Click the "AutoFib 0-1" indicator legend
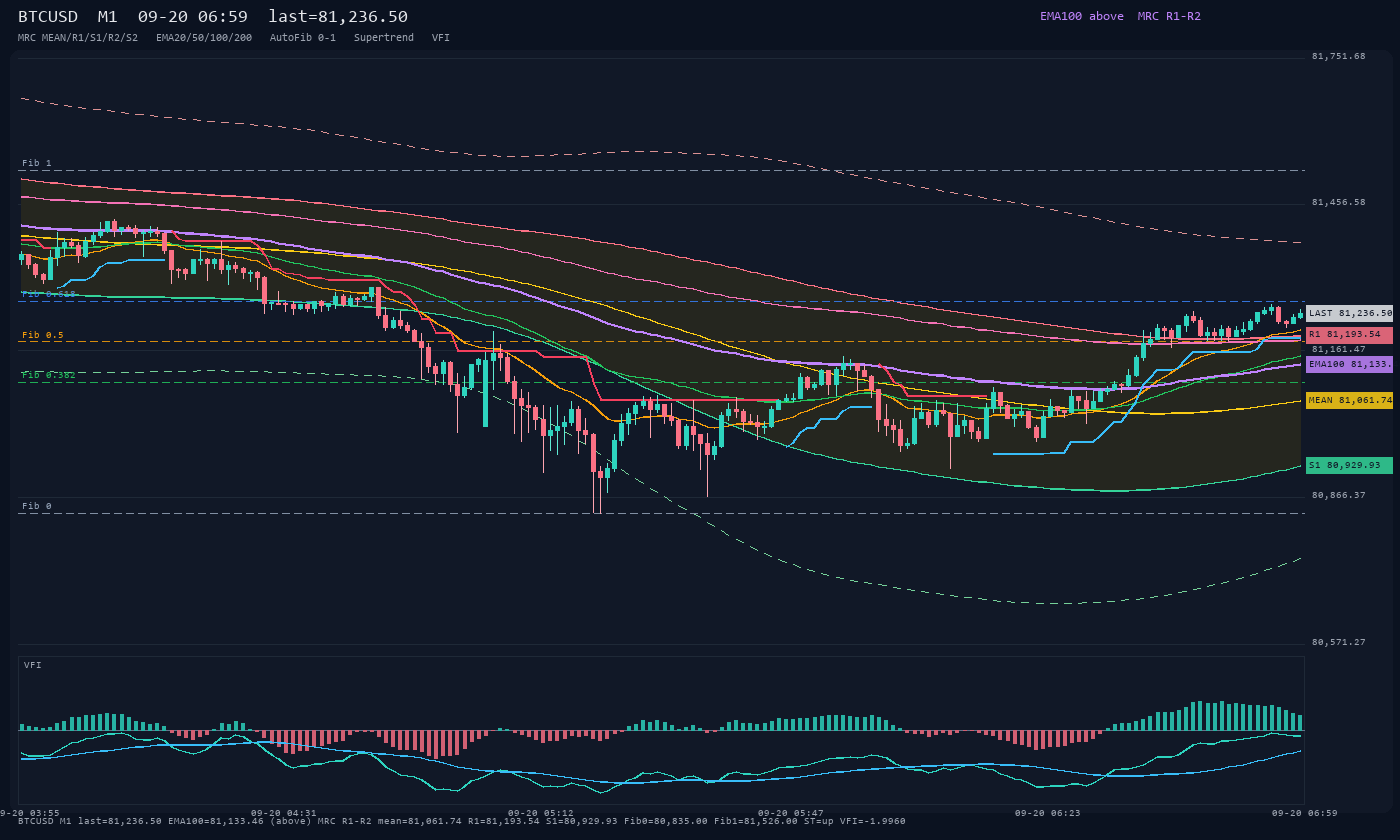Screen dimensions: 1400x840 click(x=303, y=37)
